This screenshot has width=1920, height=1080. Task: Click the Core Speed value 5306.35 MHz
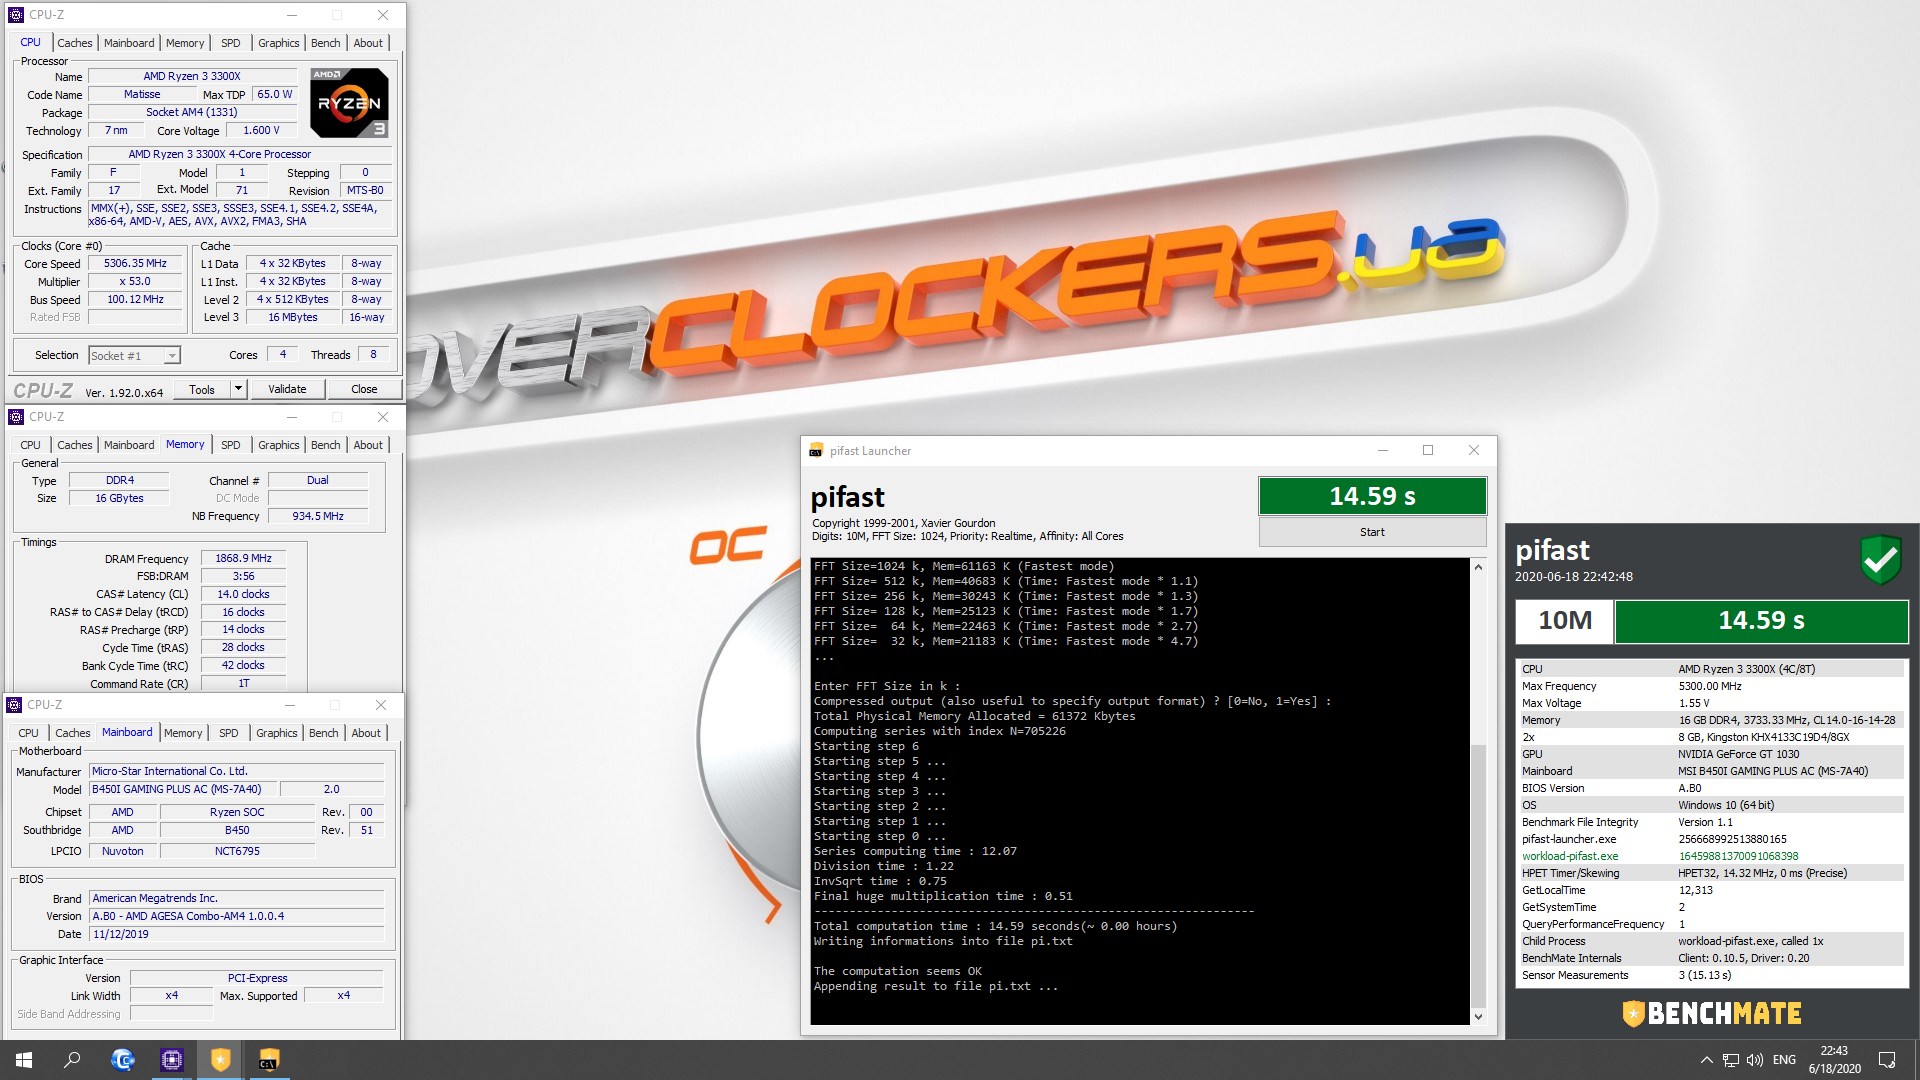click(x=136, y=264)
